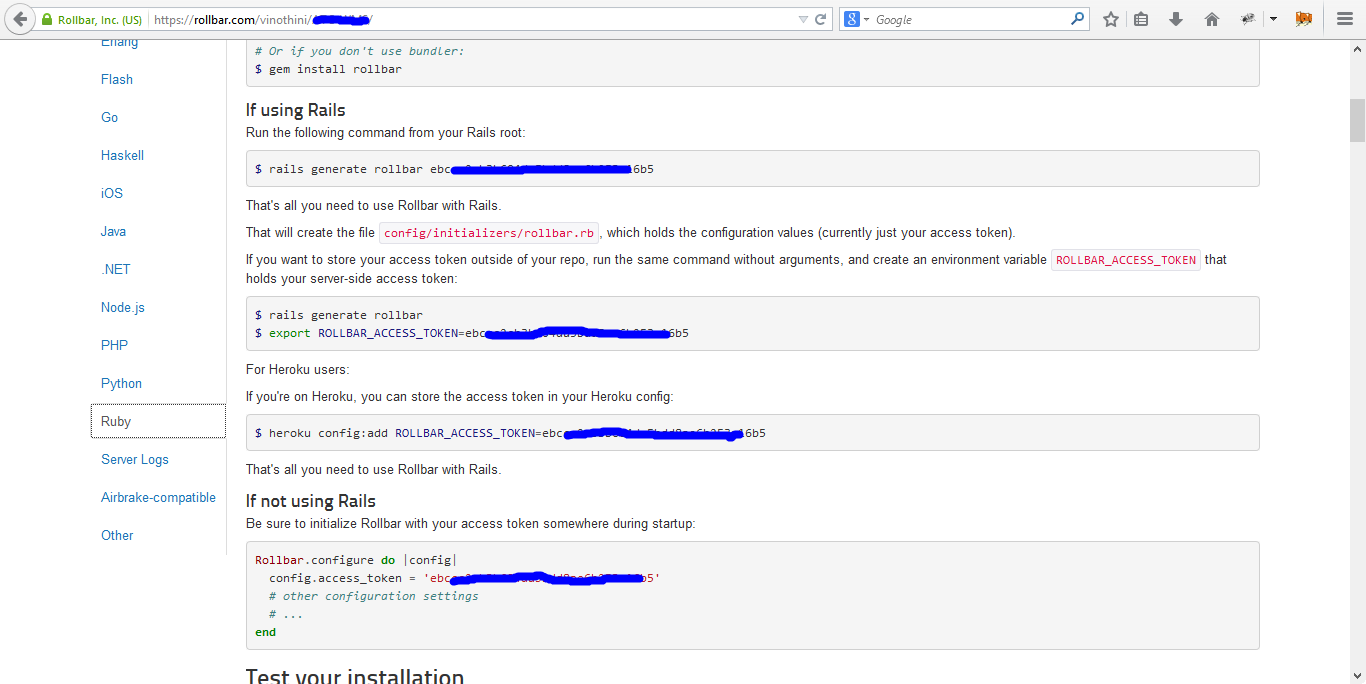Image resolution: width=1366 pixels, height=684 pixels.
Task: Click the 'If not using Rails' heading
Action: point(311,501)
